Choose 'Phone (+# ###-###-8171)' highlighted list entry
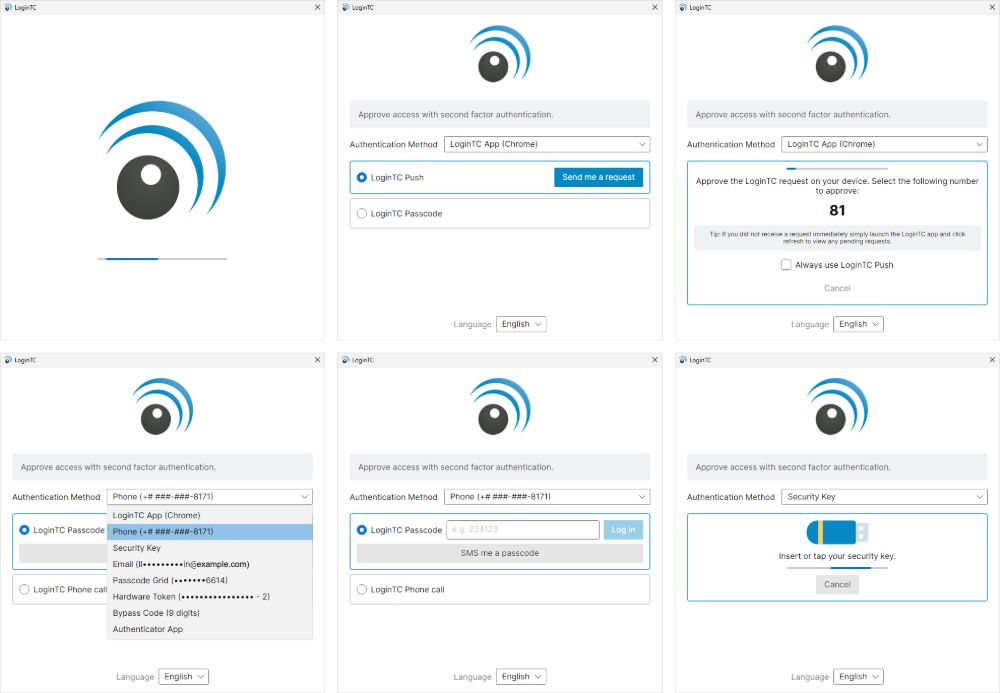 pos(209,532)
